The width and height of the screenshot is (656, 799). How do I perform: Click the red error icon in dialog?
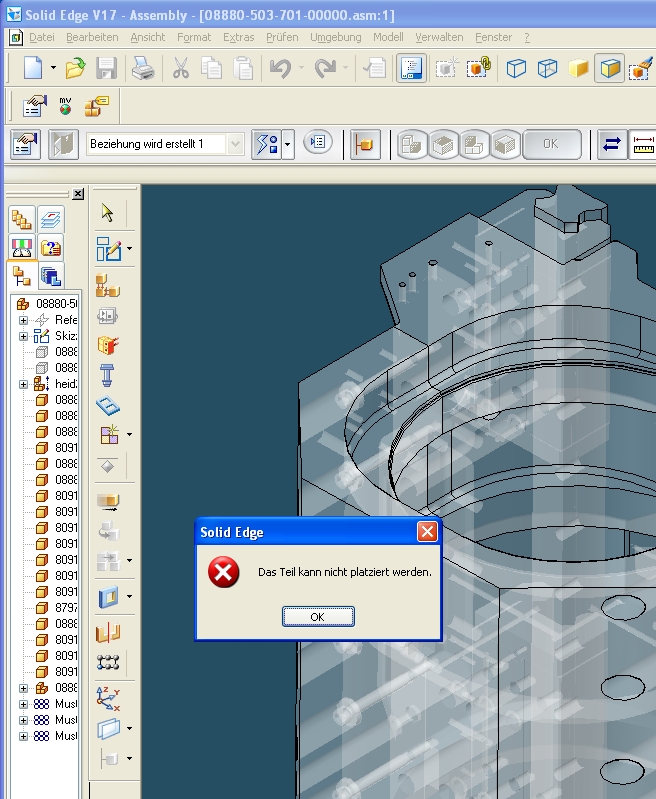click(223, 572)
